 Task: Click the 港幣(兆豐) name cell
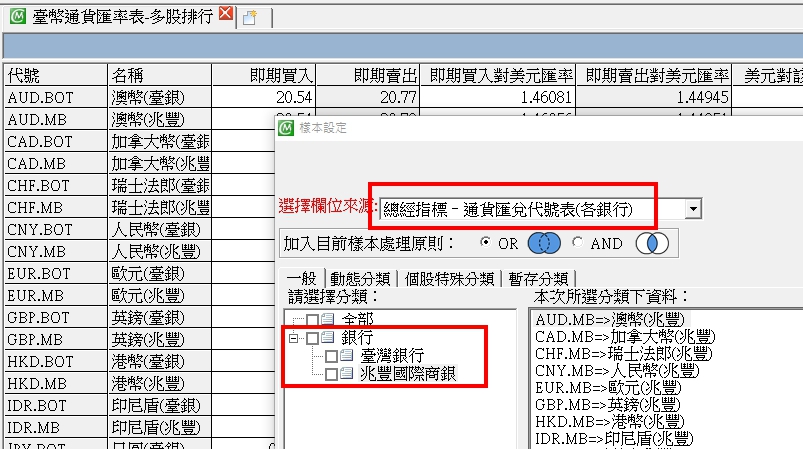pos(159,383)
